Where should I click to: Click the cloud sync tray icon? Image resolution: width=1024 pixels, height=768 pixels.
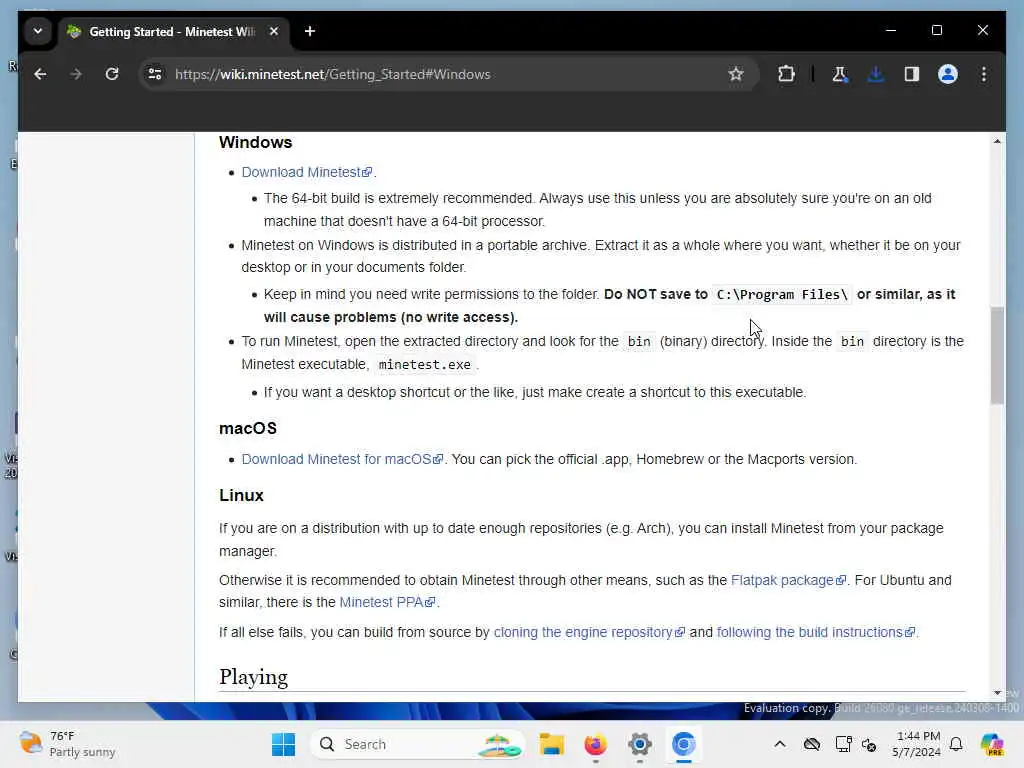click(812, 744)
